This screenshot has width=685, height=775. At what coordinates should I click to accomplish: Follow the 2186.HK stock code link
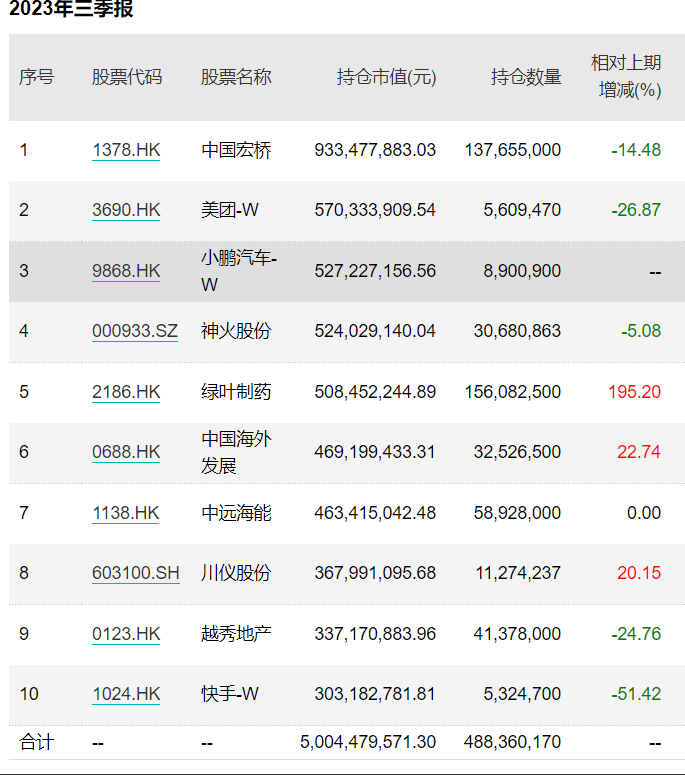[x=126, y=391]
